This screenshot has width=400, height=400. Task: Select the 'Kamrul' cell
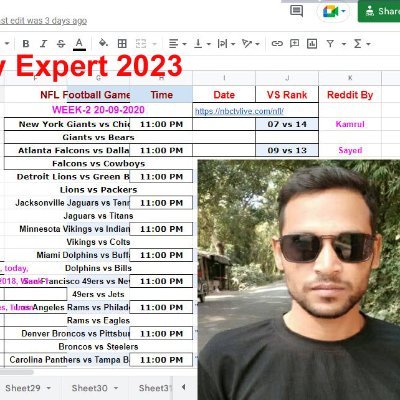coord(350,124)
